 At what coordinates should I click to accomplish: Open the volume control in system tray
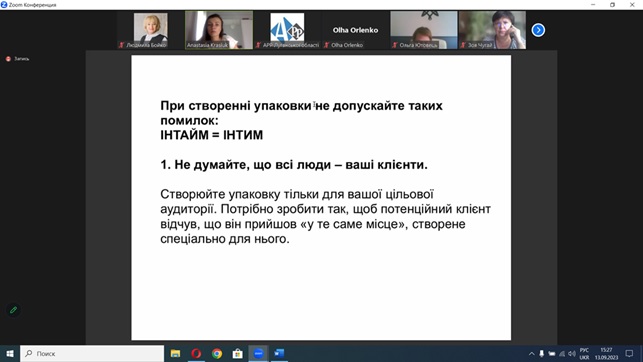point(572,353)
